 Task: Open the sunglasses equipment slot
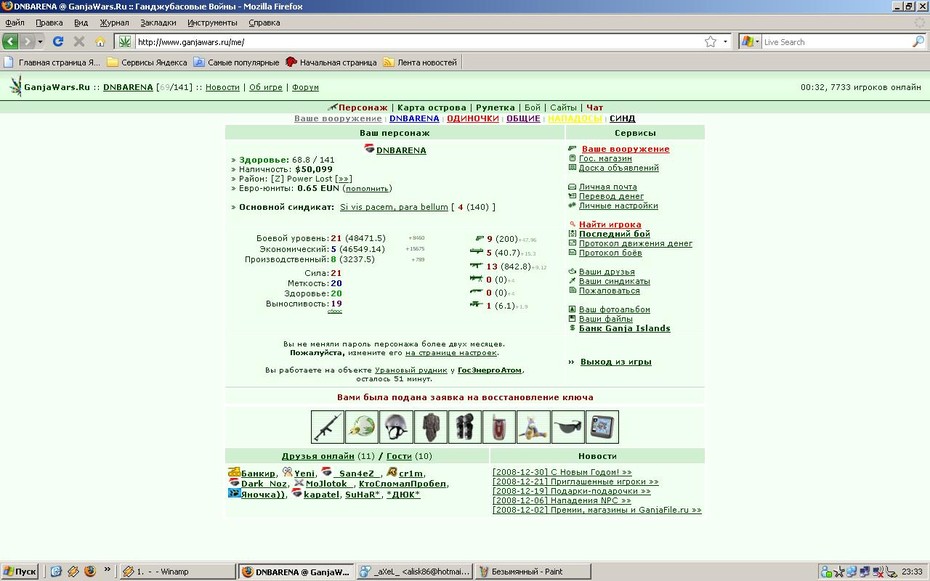pyautogui.click(x=568, y=427)
